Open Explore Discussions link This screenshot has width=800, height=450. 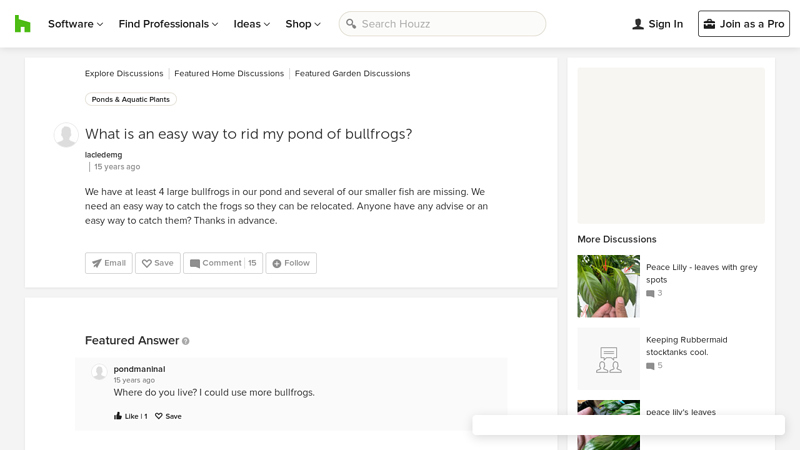(x=124, y=73)
